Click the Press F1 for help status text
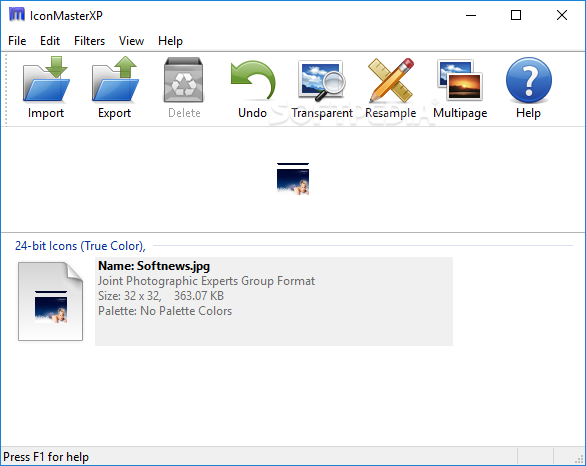This screenshot has height=466, width=586. click(46, 457)
